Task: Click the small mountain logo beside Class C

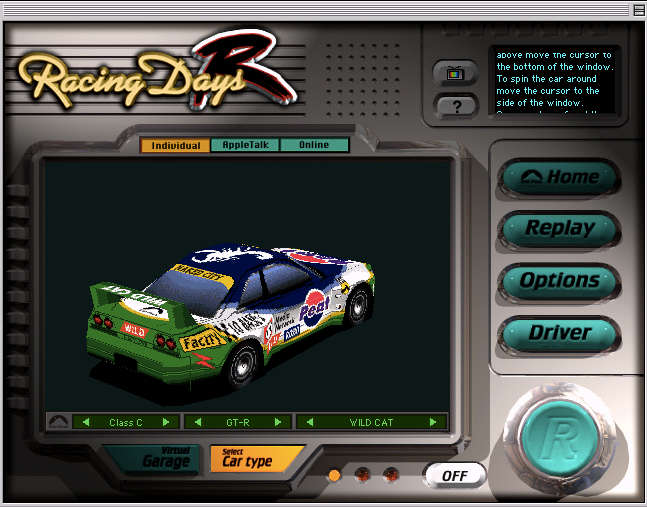Action: pos(59,422)
